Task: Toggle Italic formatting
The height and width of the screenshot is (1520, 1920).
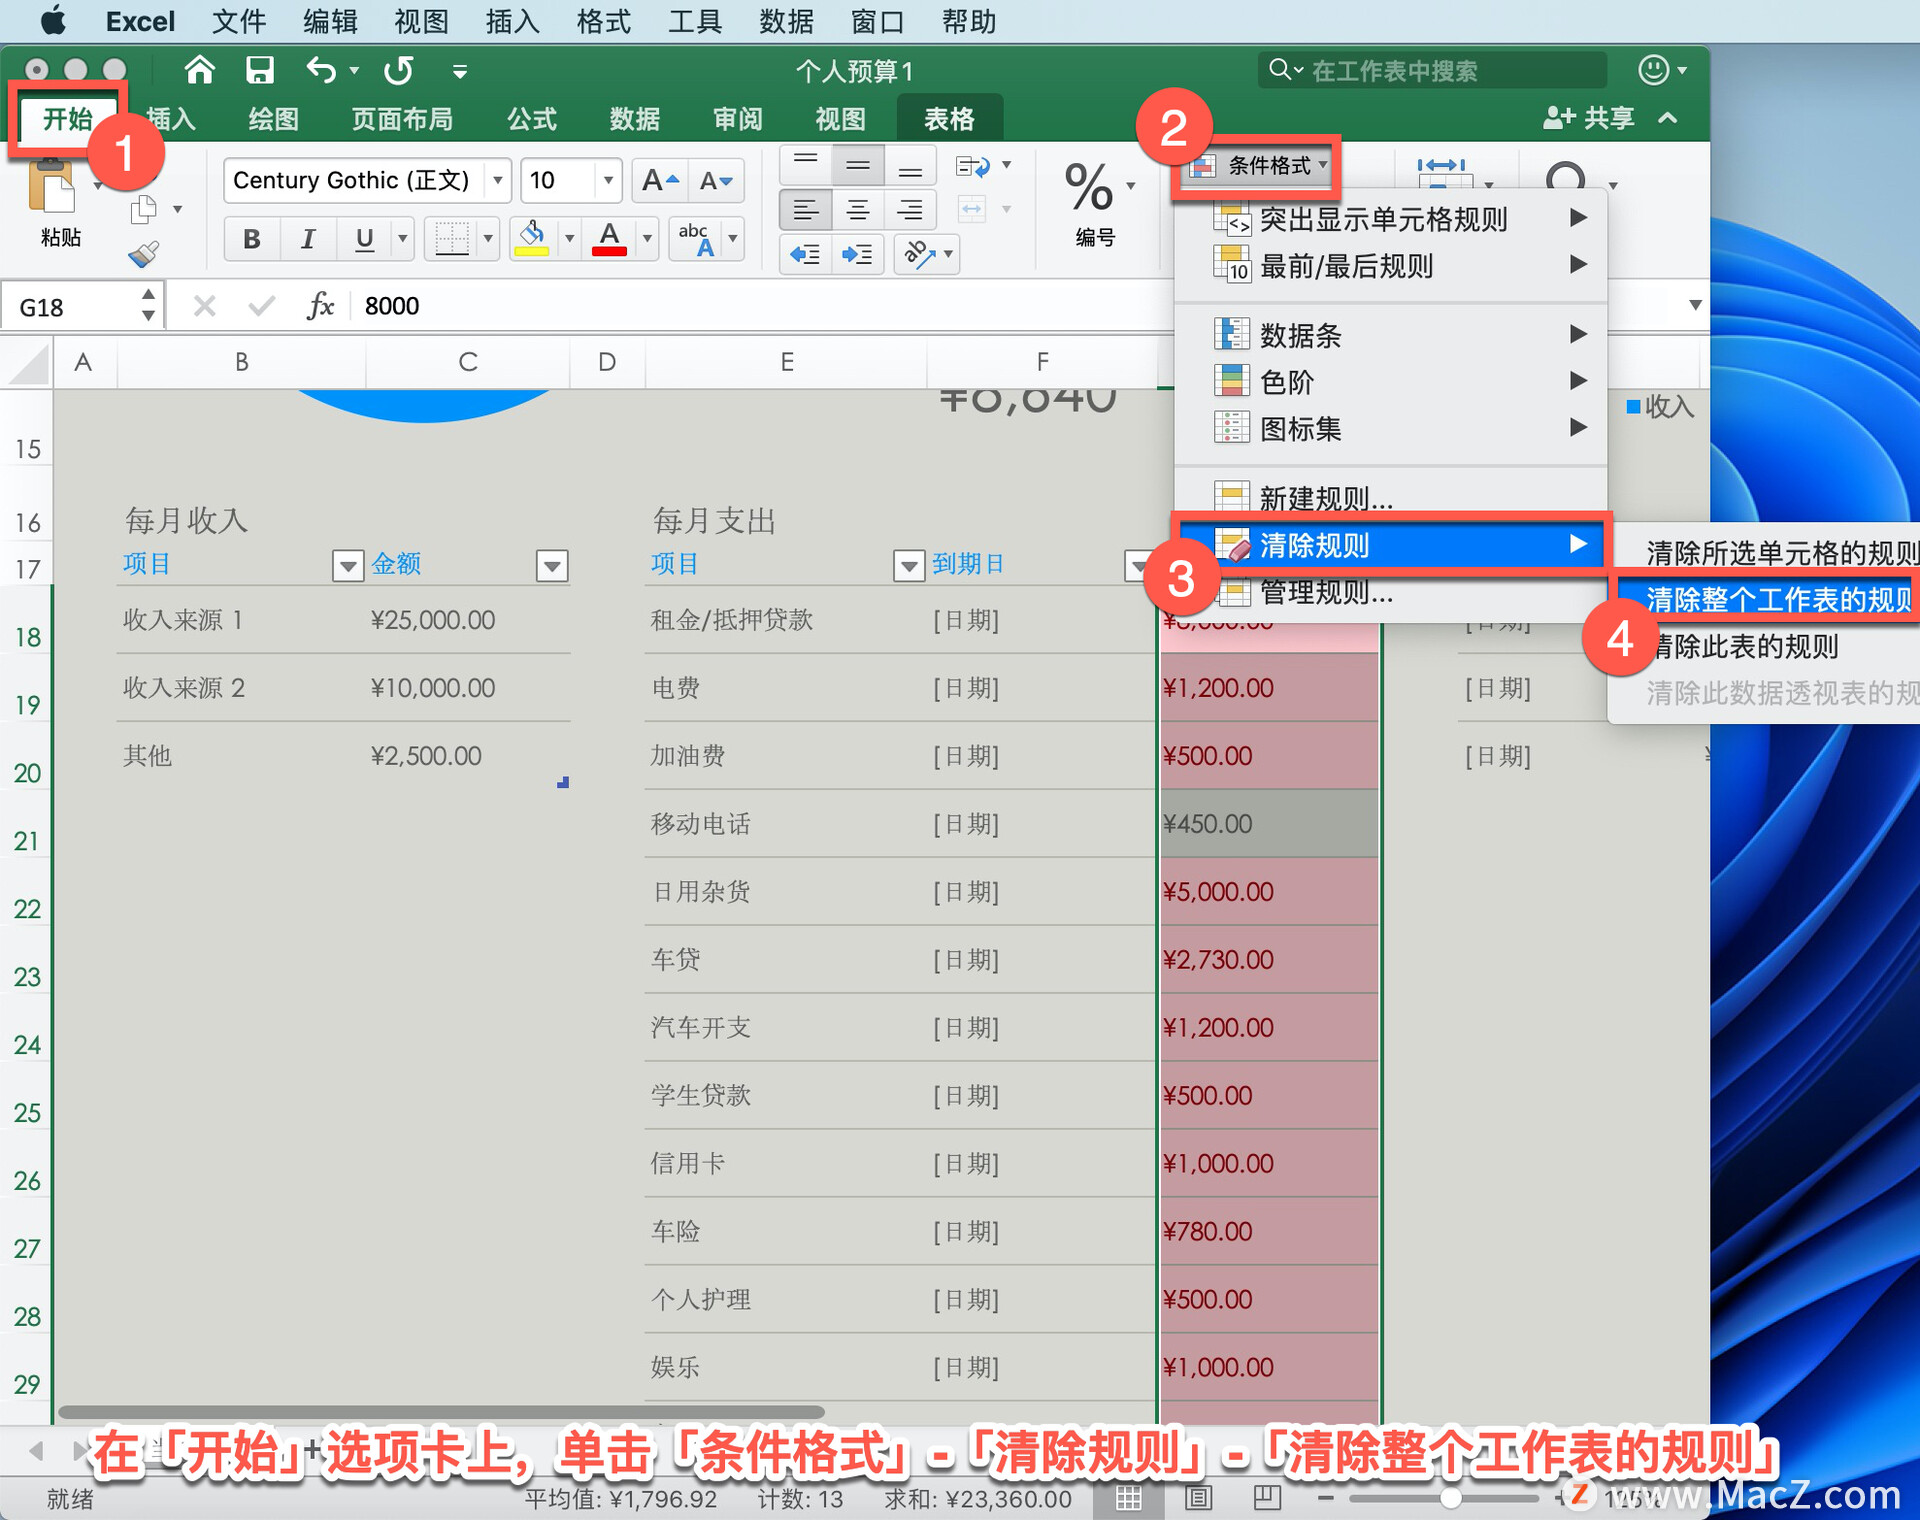Action: [308, 239]
